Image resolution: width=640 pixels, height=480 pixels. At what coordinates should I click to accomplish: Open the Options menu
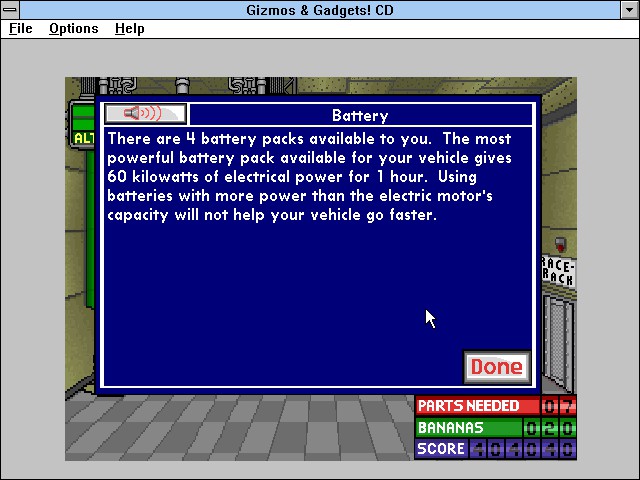[x=73, y=29]
